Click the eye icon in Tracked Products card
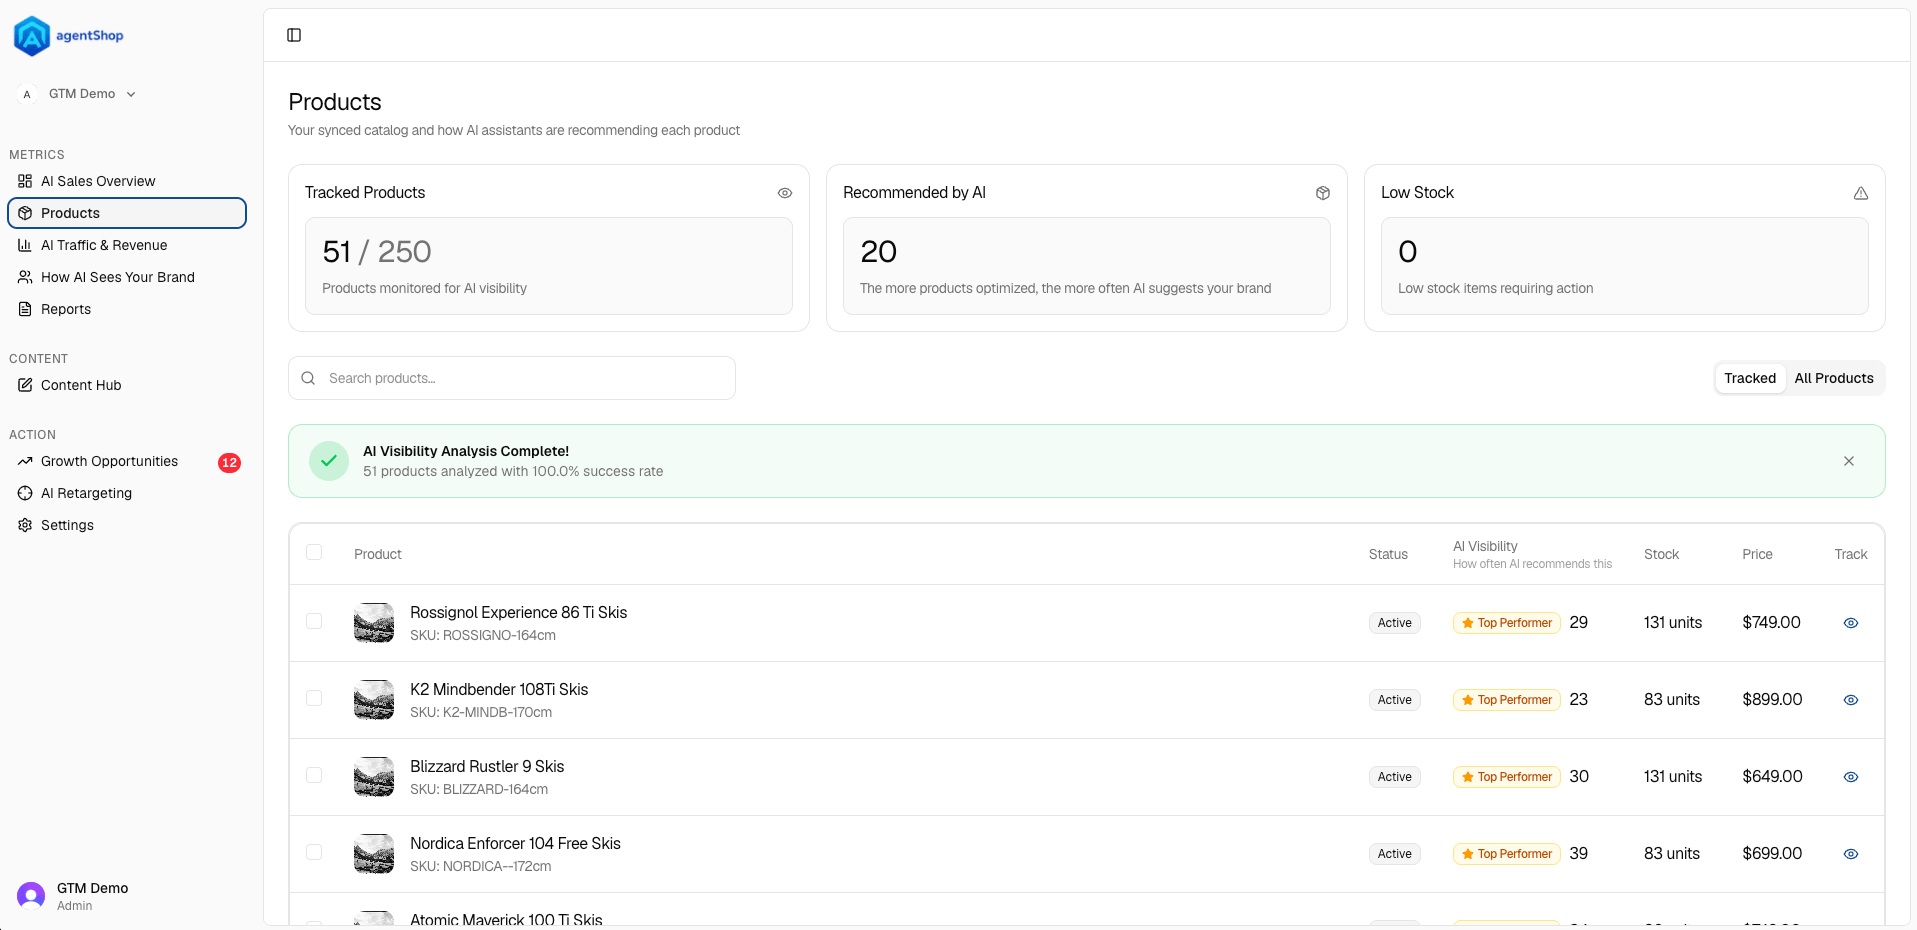Screen dimensions: 1917x930 [785, 193]
